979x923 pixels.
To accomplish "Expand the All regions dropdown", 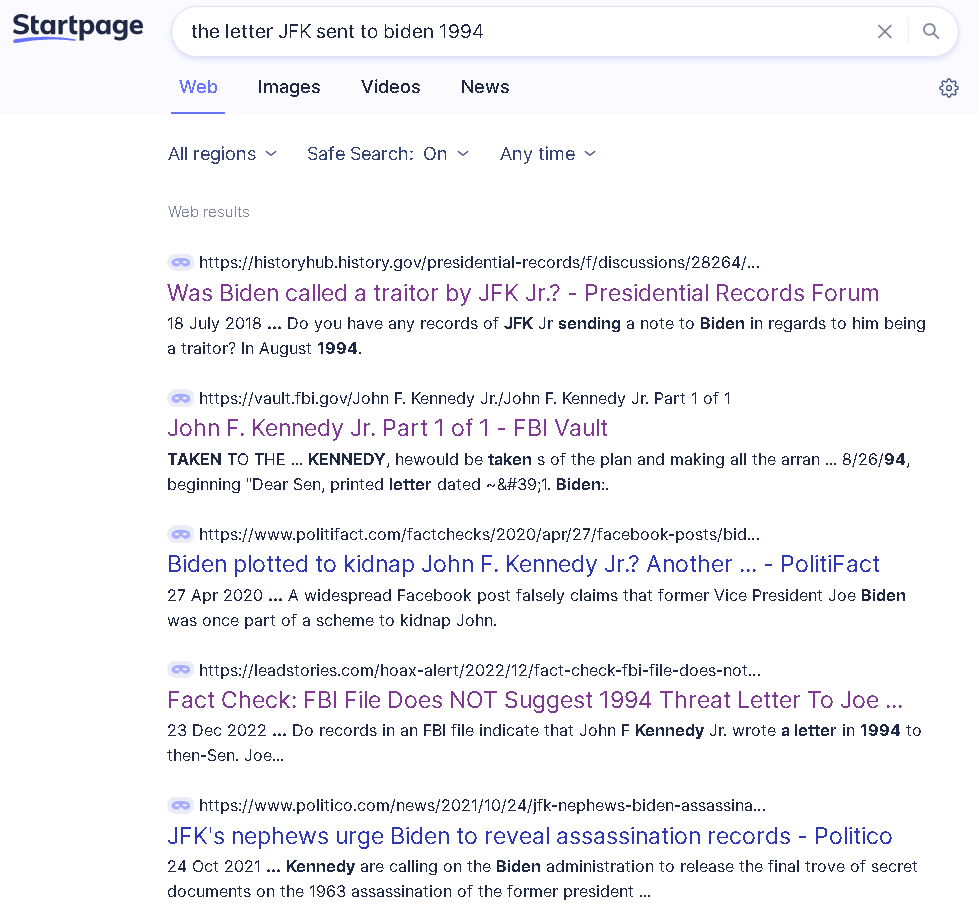I will click(222, 154).
